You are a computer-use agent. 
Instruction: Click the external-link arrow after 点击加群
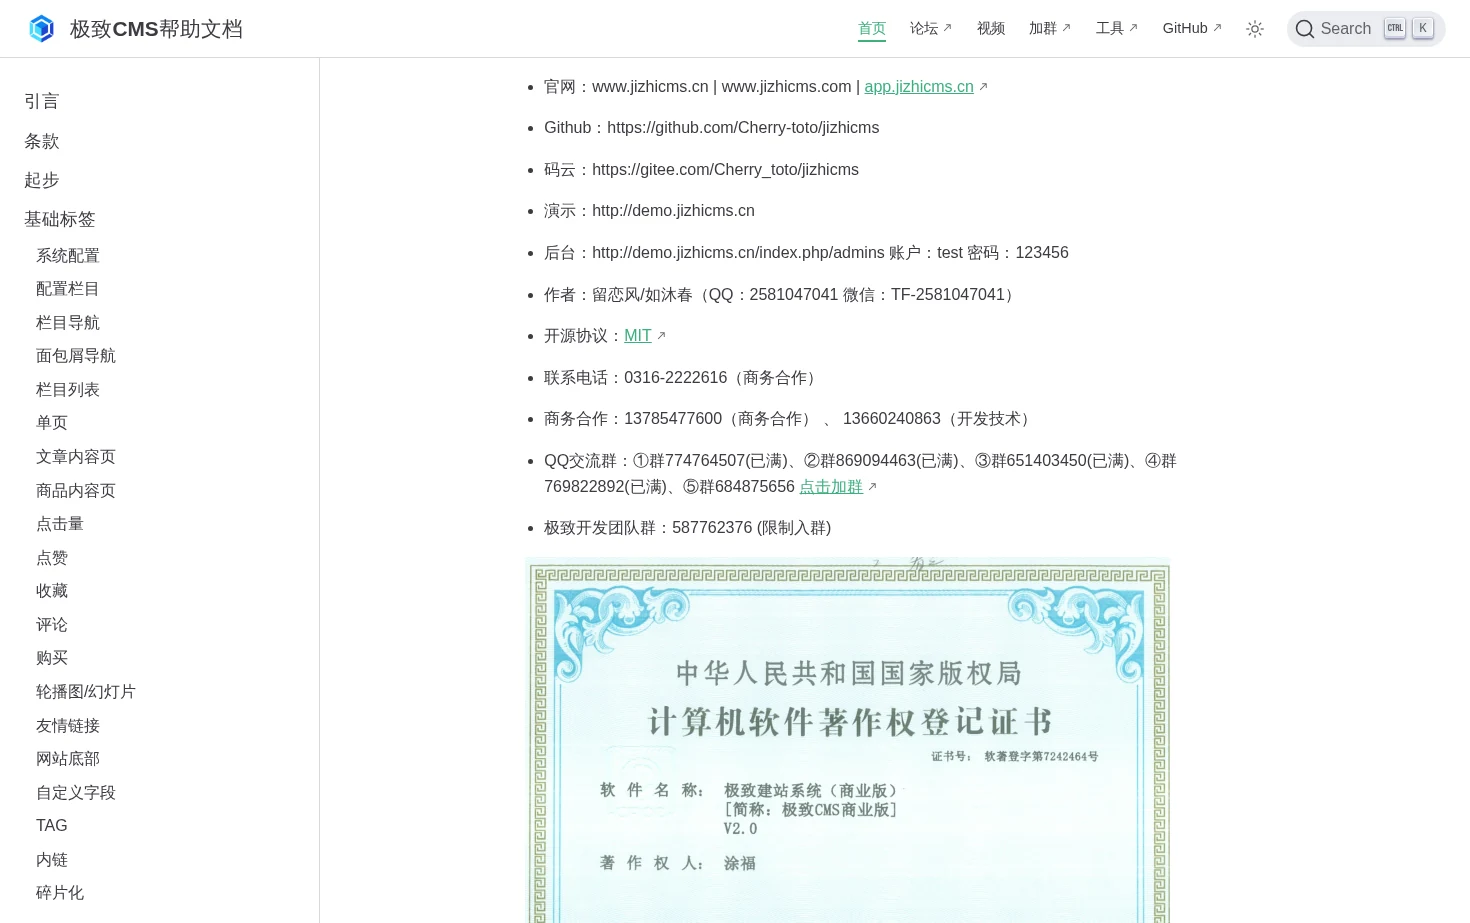[x=872, y=487]
